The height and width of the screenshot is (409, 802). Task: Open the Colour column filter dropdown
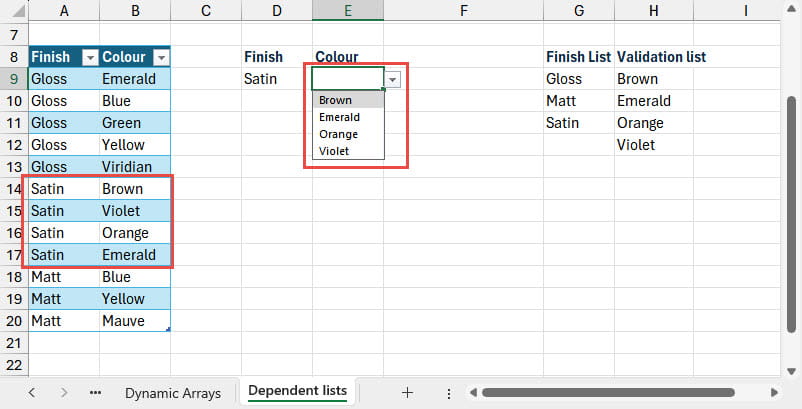tap(160, 57)
